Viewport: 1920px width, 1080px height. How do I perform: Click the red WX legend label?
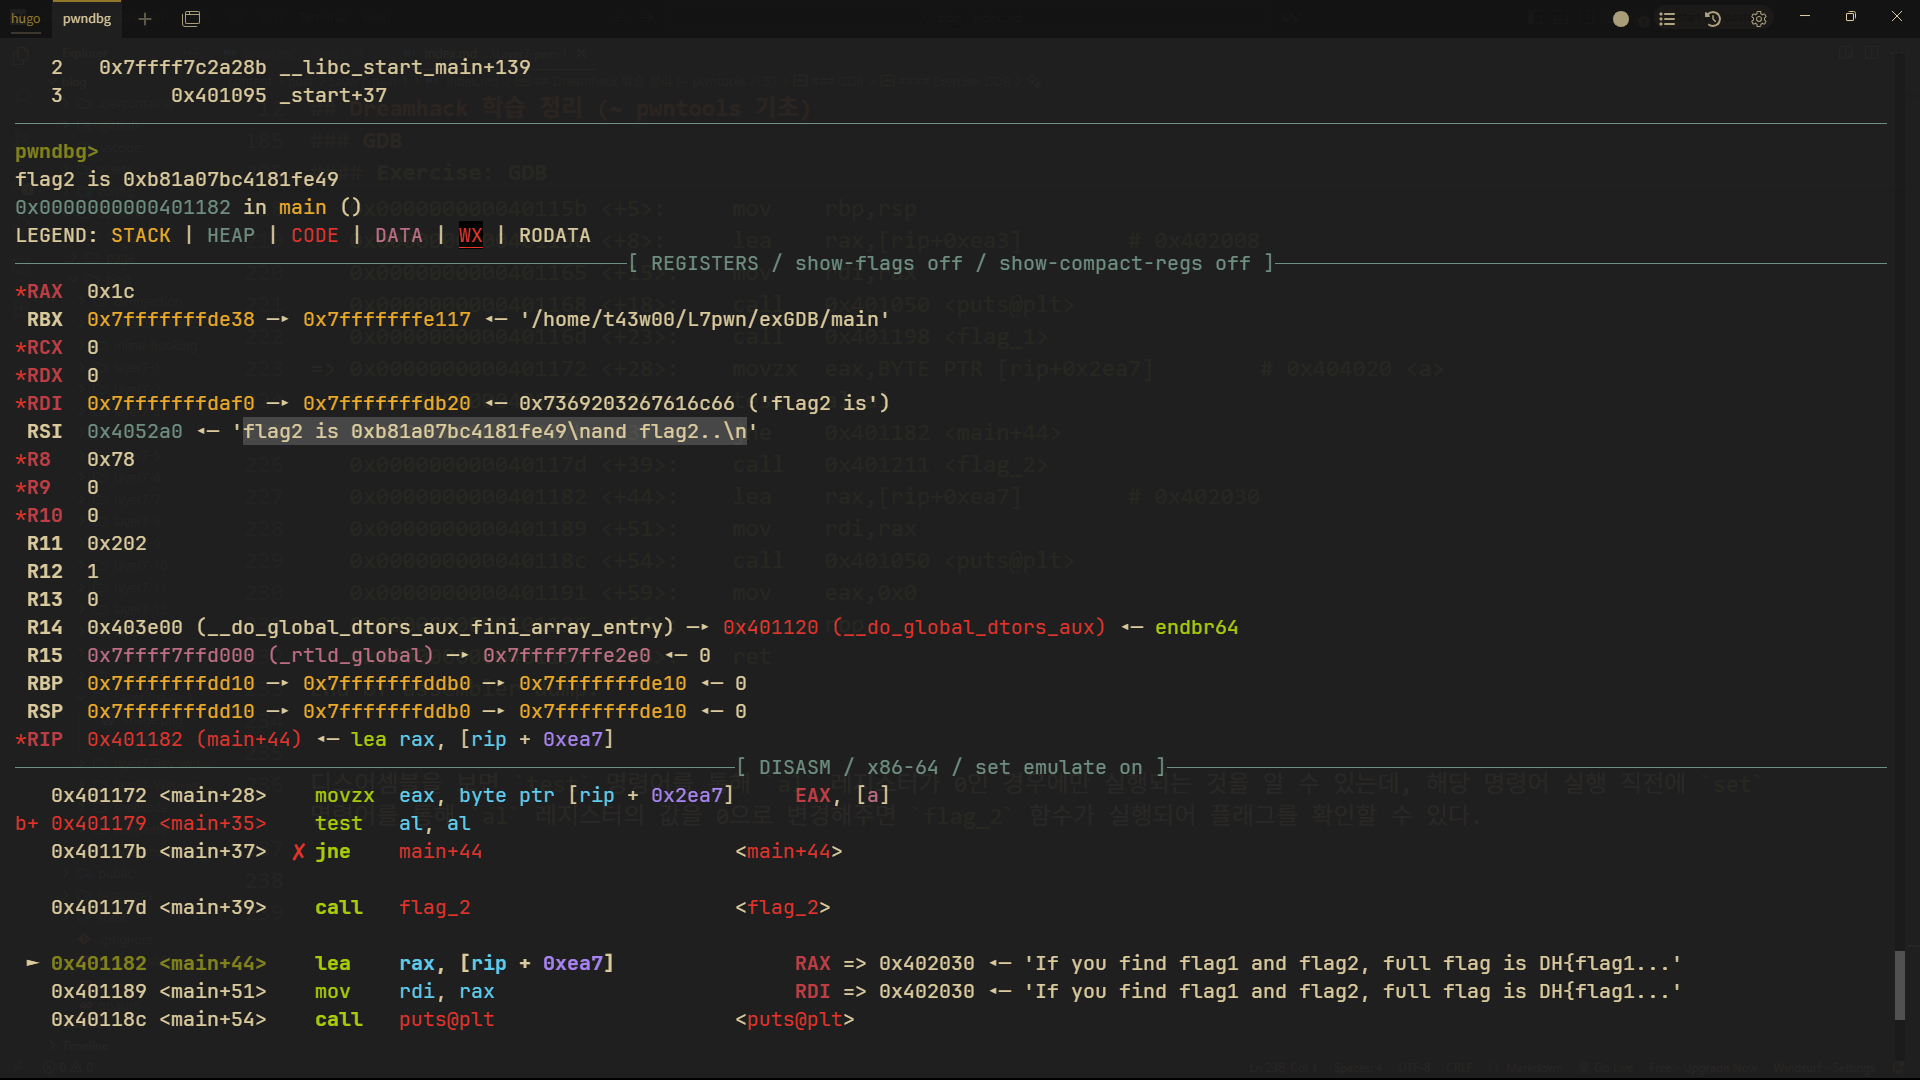pyautogui.click(x=470, y=236)
